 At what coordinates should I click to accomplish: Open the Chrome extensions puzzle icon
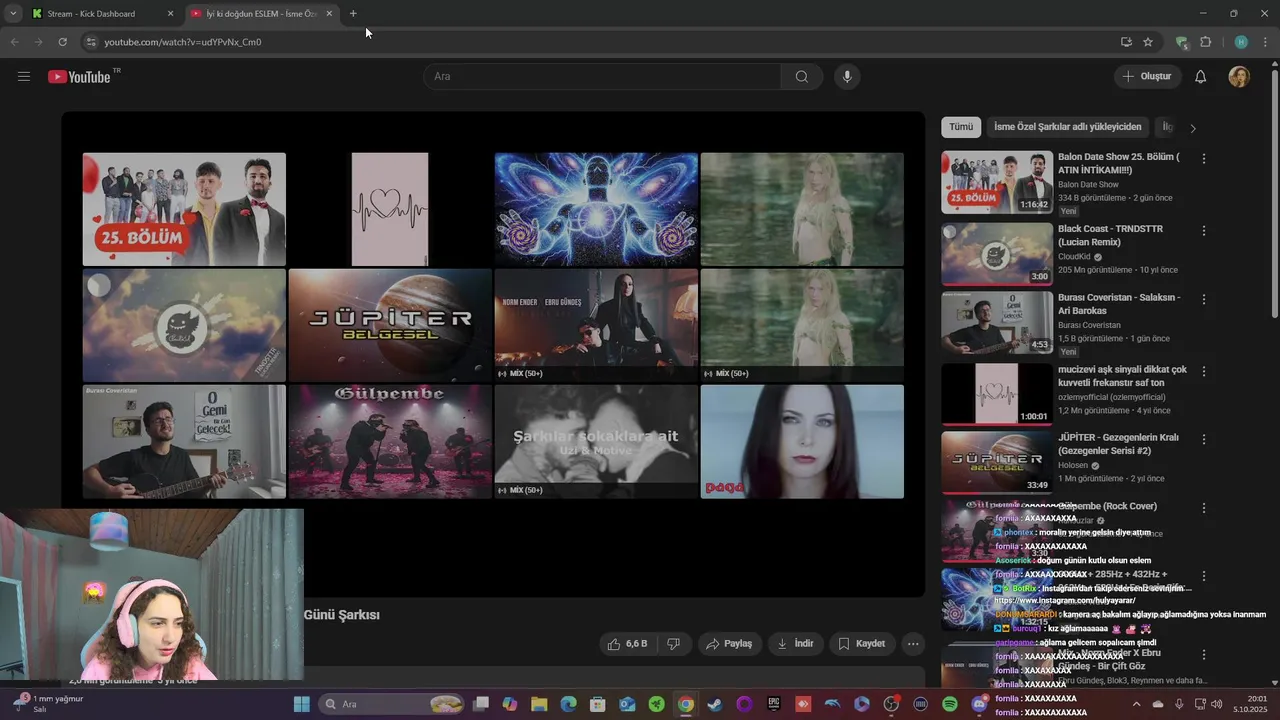point(1206,42)
